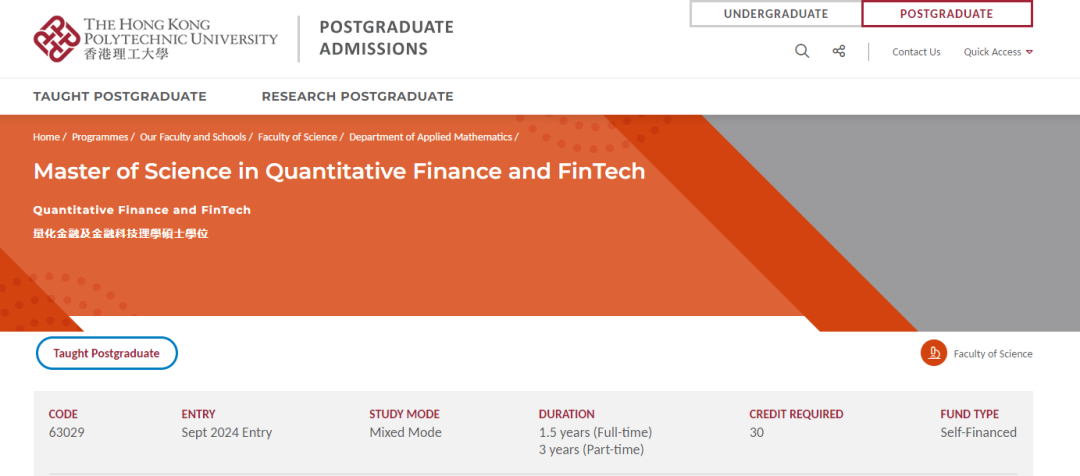Open Our Faculty and Schools breadcrumb
Image resolution: width=1080 pixels, height=476 pixels.
click(x=193, y=137)
